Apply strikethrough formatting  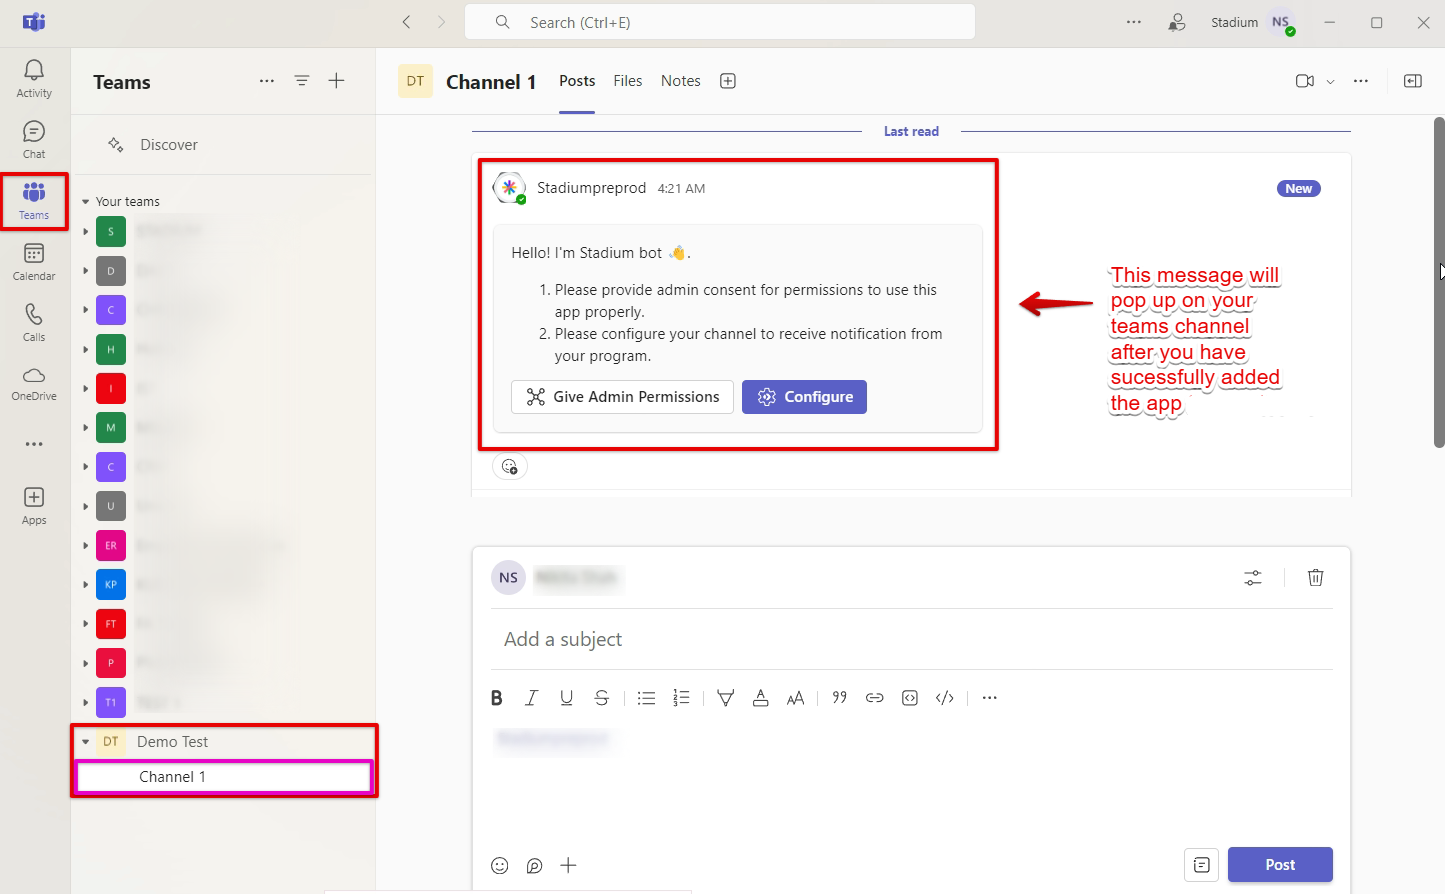click(x=601, y=698)
